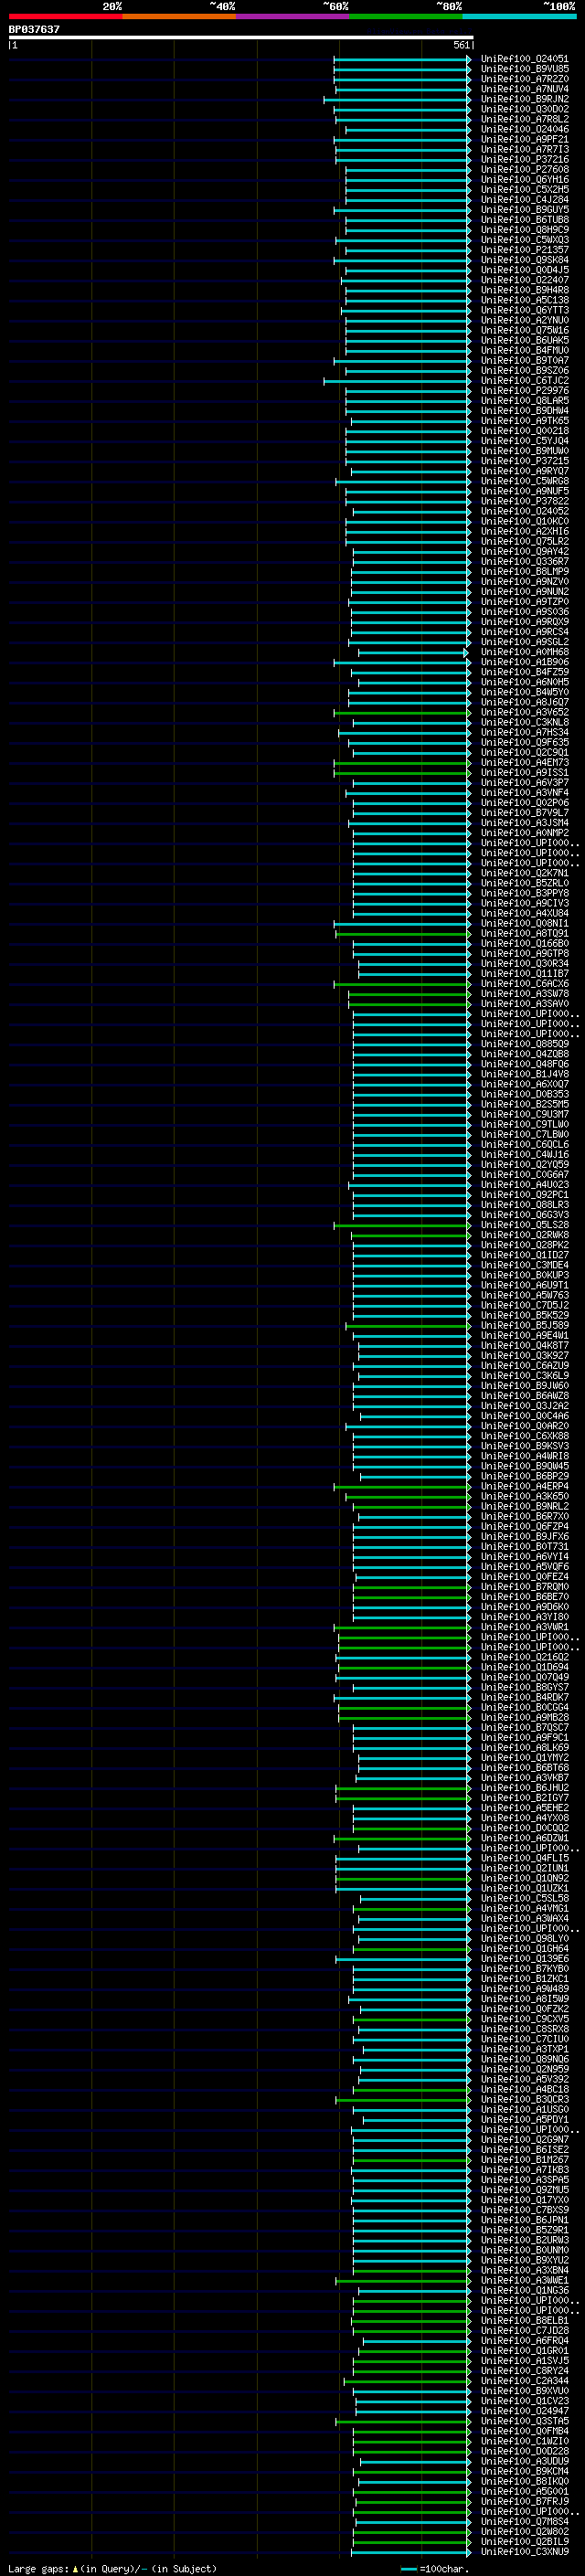Select the UniRef100_C3KNL8 label
The height and width of the screenshot is (2576, 585).
525,722
